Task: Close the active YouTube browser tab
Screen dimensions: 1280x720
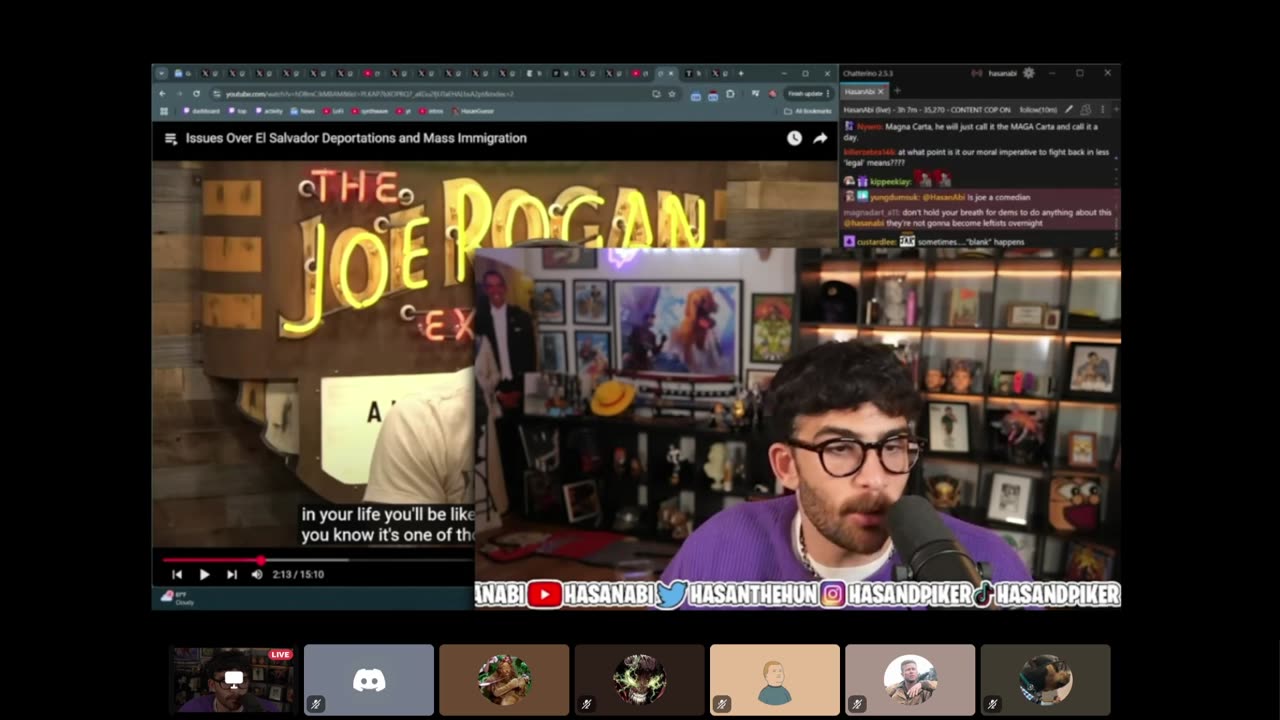Action: [x=672, y=73]
